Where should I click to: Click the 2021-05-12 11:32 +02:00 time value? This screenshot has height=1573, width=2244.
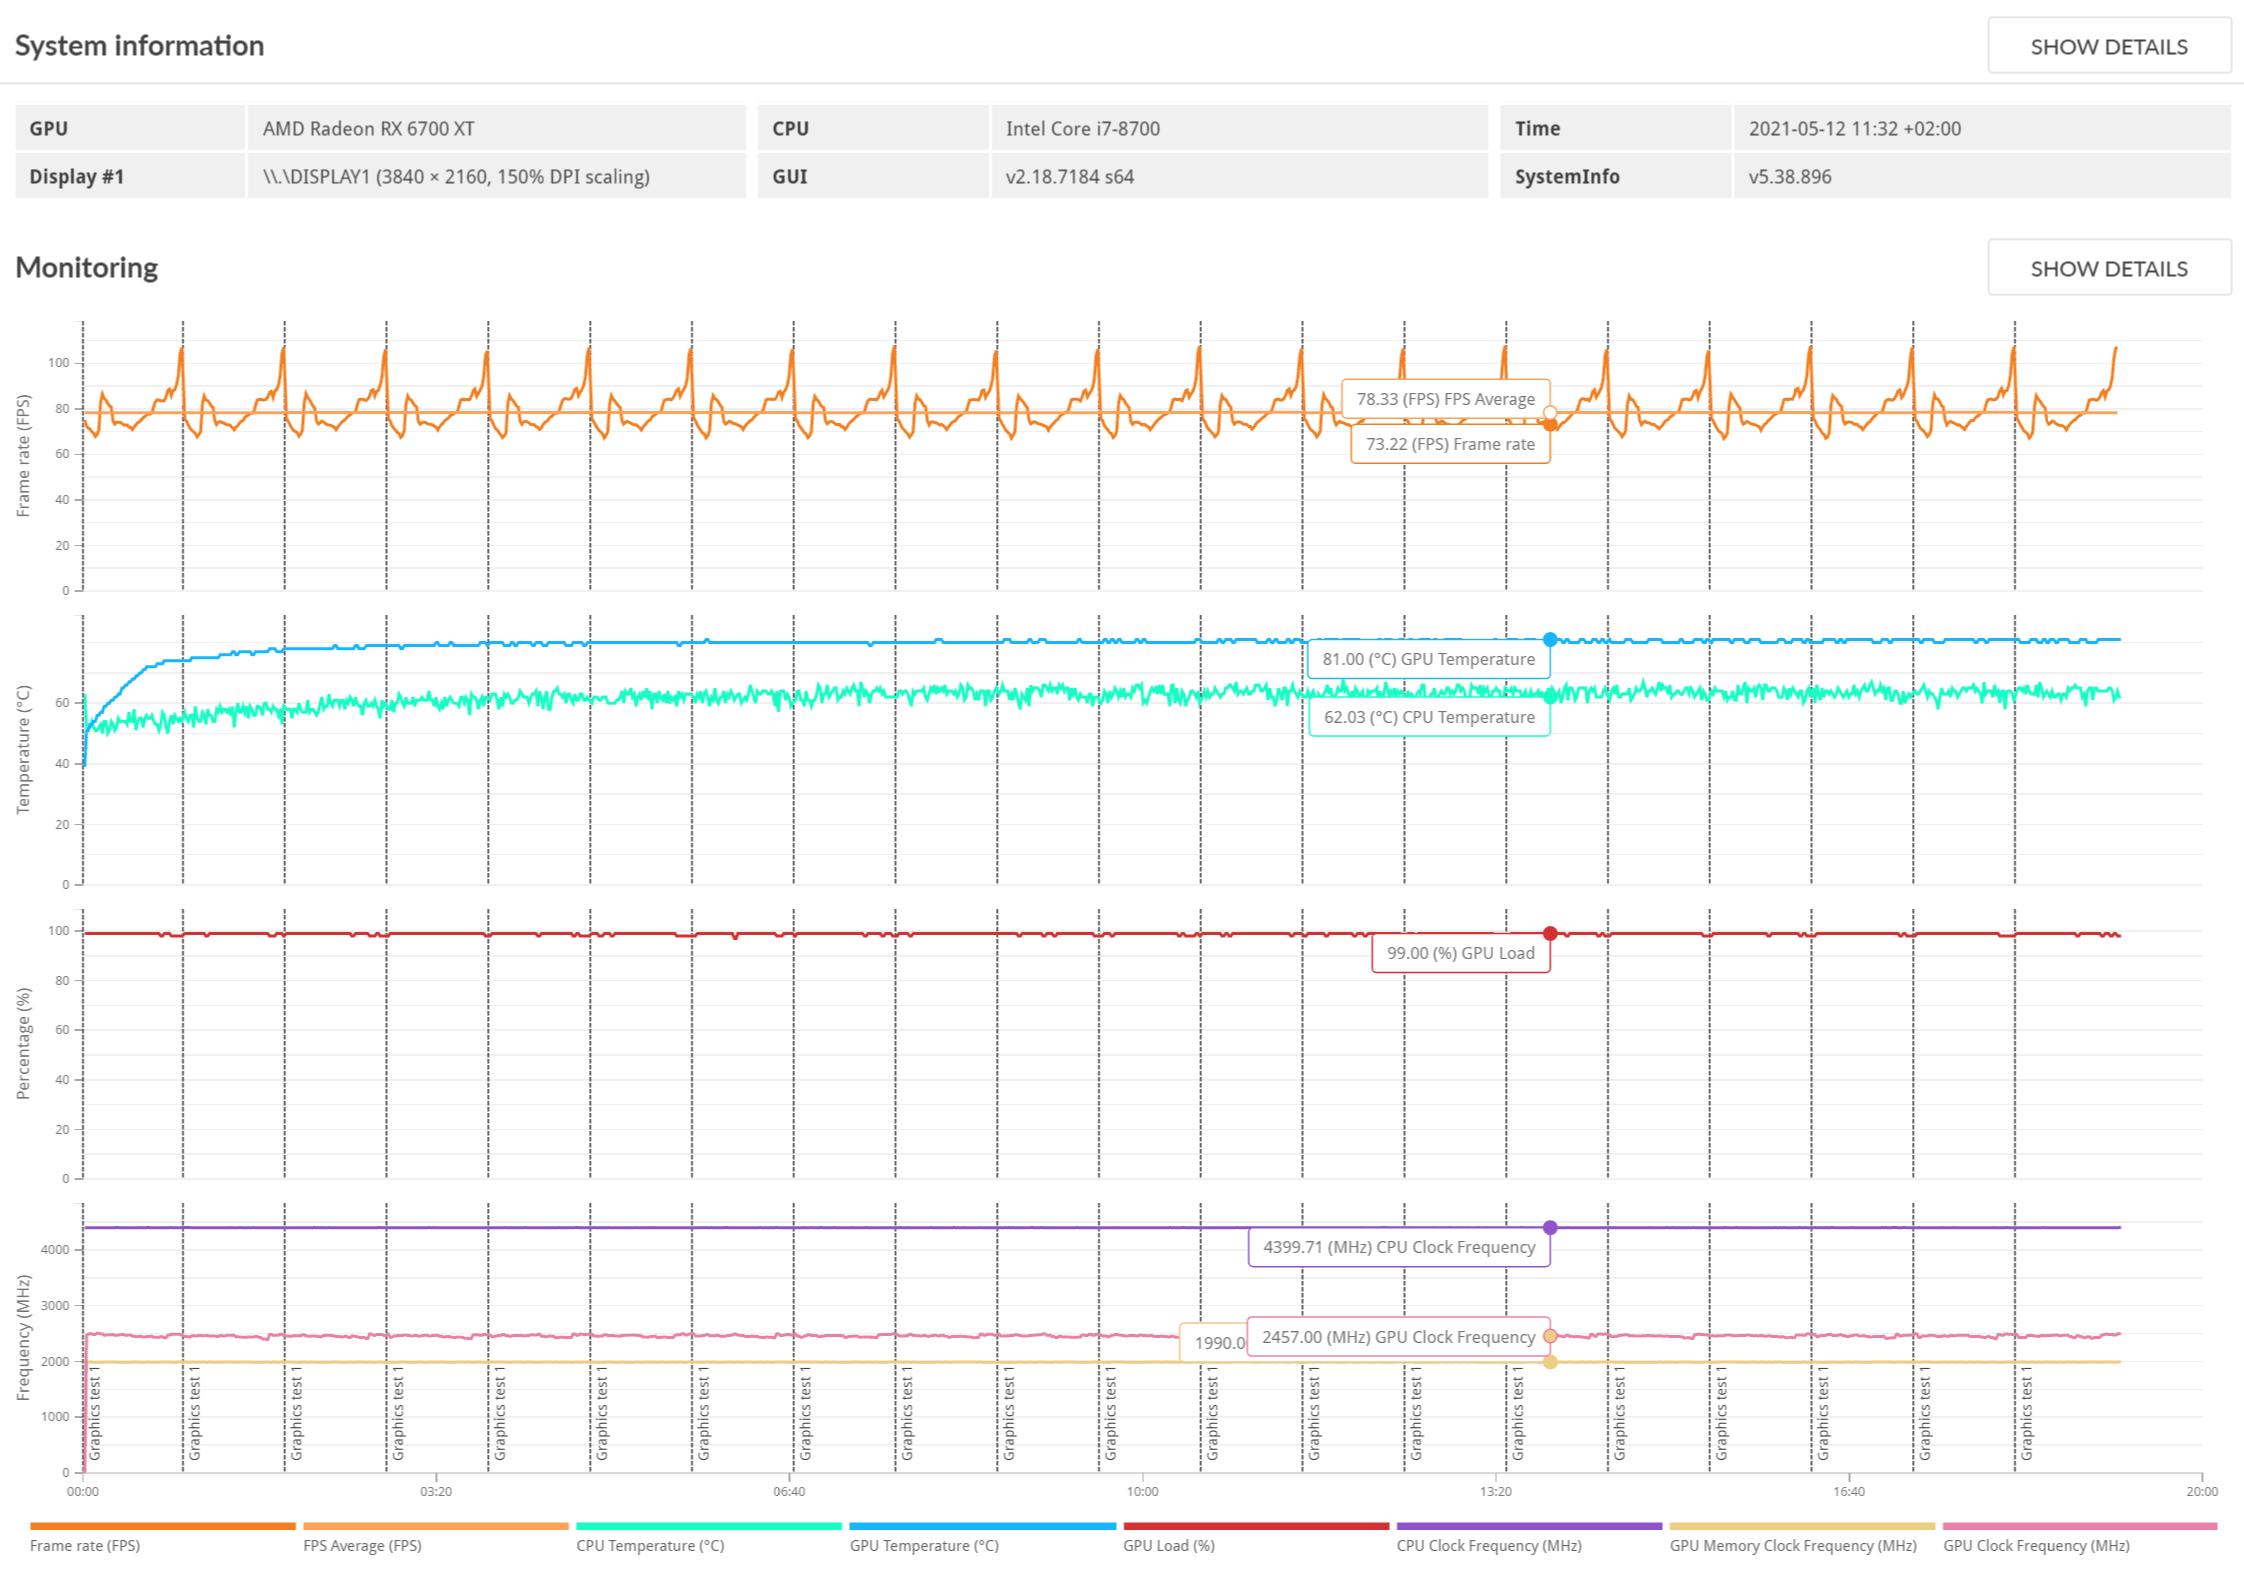pos(1855,128)
